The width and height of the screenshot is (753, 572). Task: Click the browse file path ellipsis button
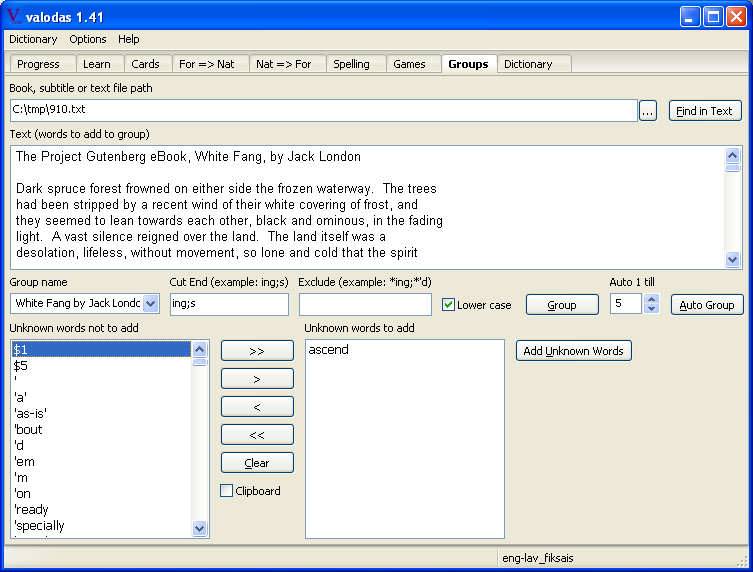tap(648, 111)
